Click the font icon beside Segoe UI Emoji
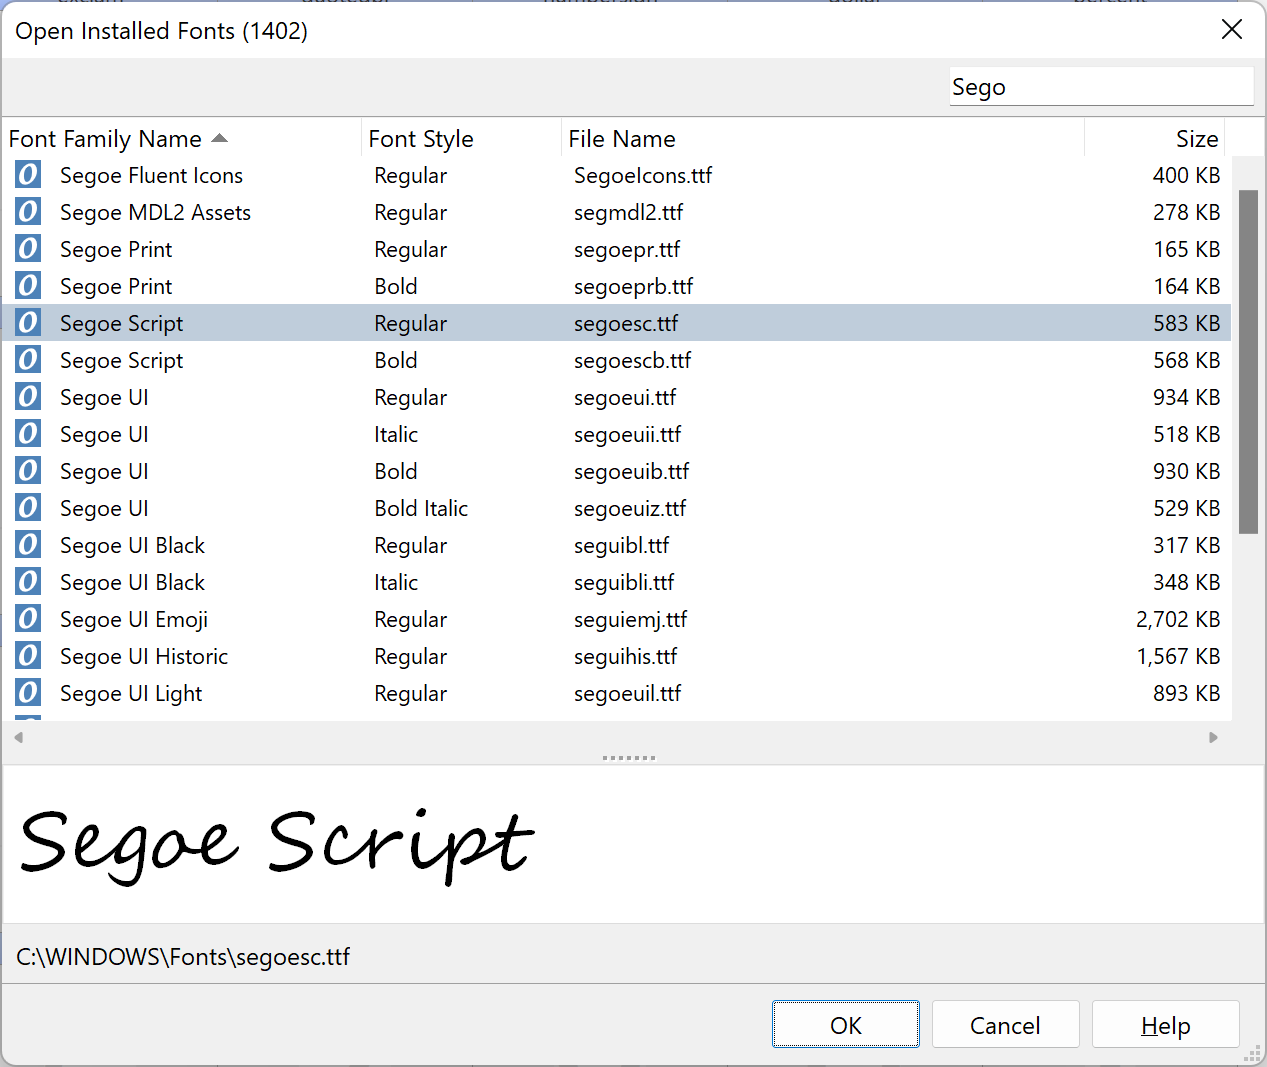This screenshot has width=1267, height=1067. coord(28,619)
